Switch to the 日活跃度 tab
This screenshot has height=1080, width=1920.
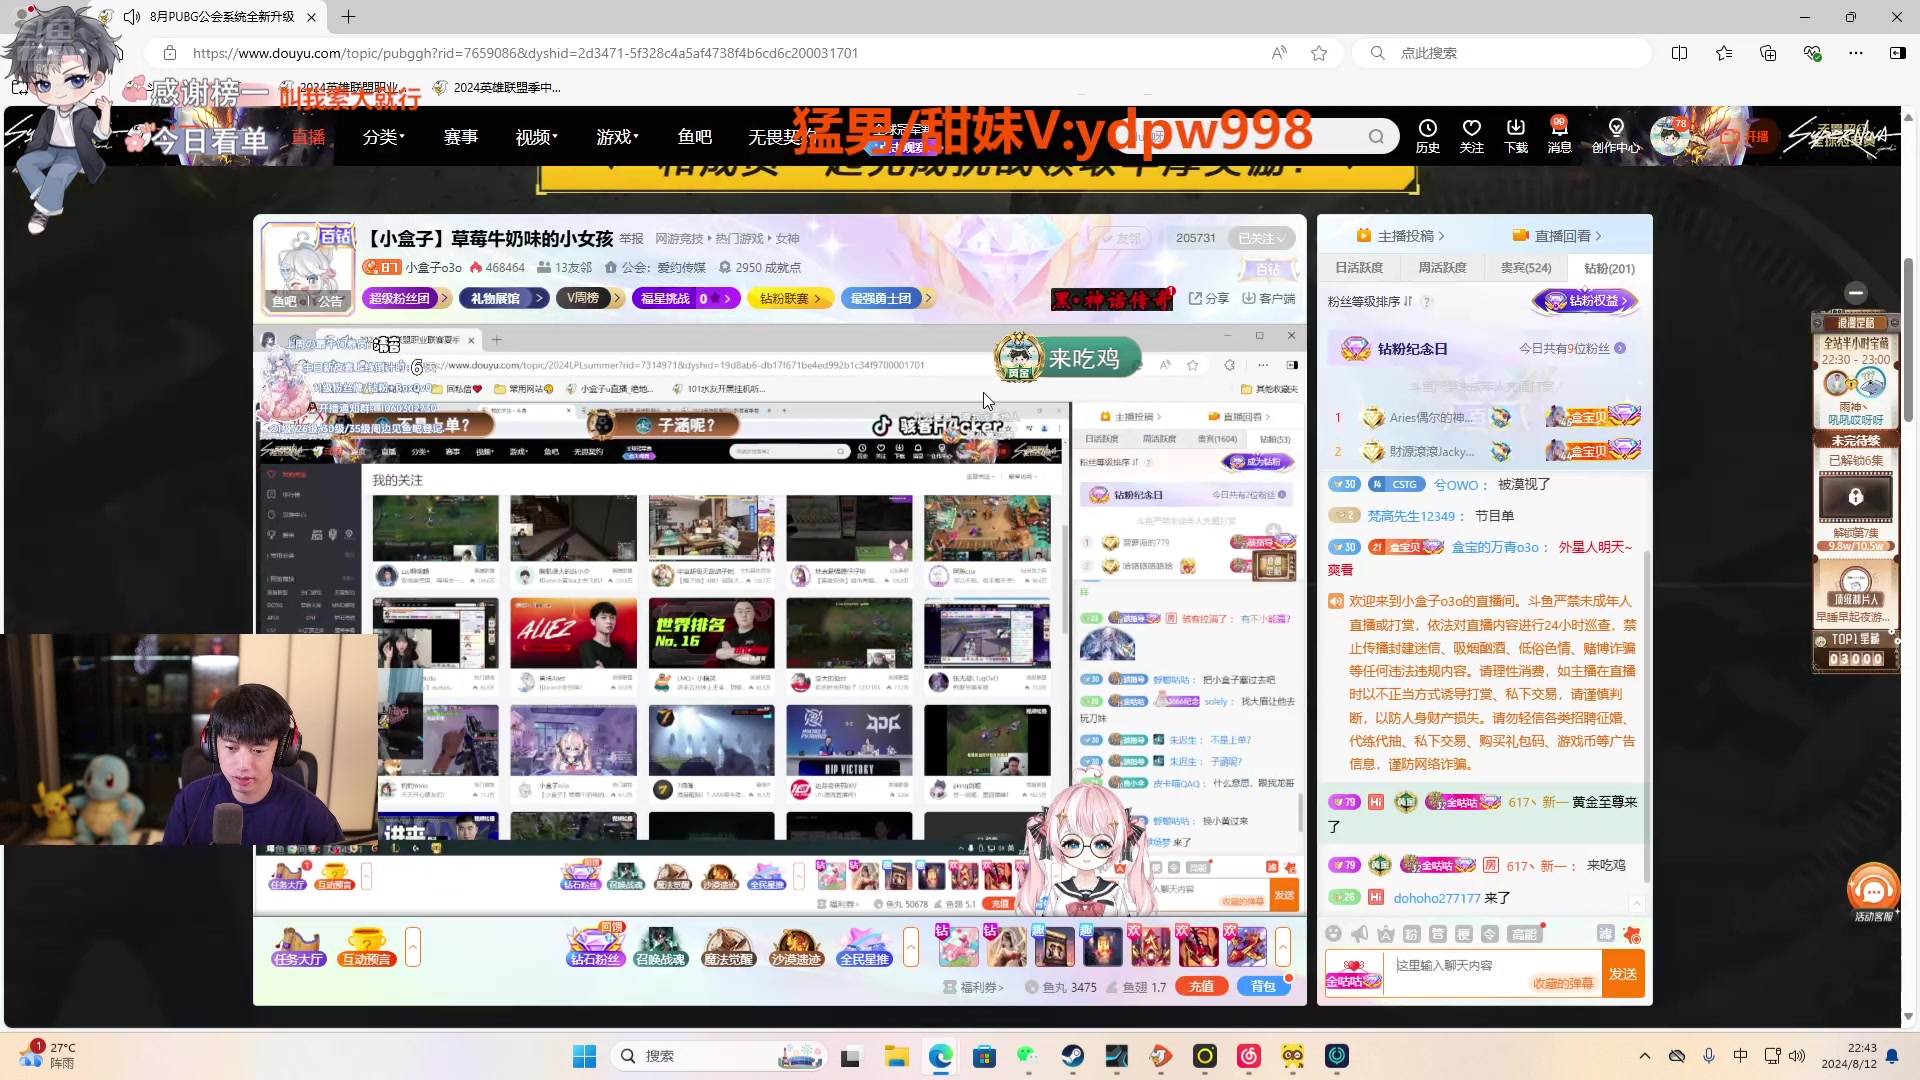tap(1359, 268)
